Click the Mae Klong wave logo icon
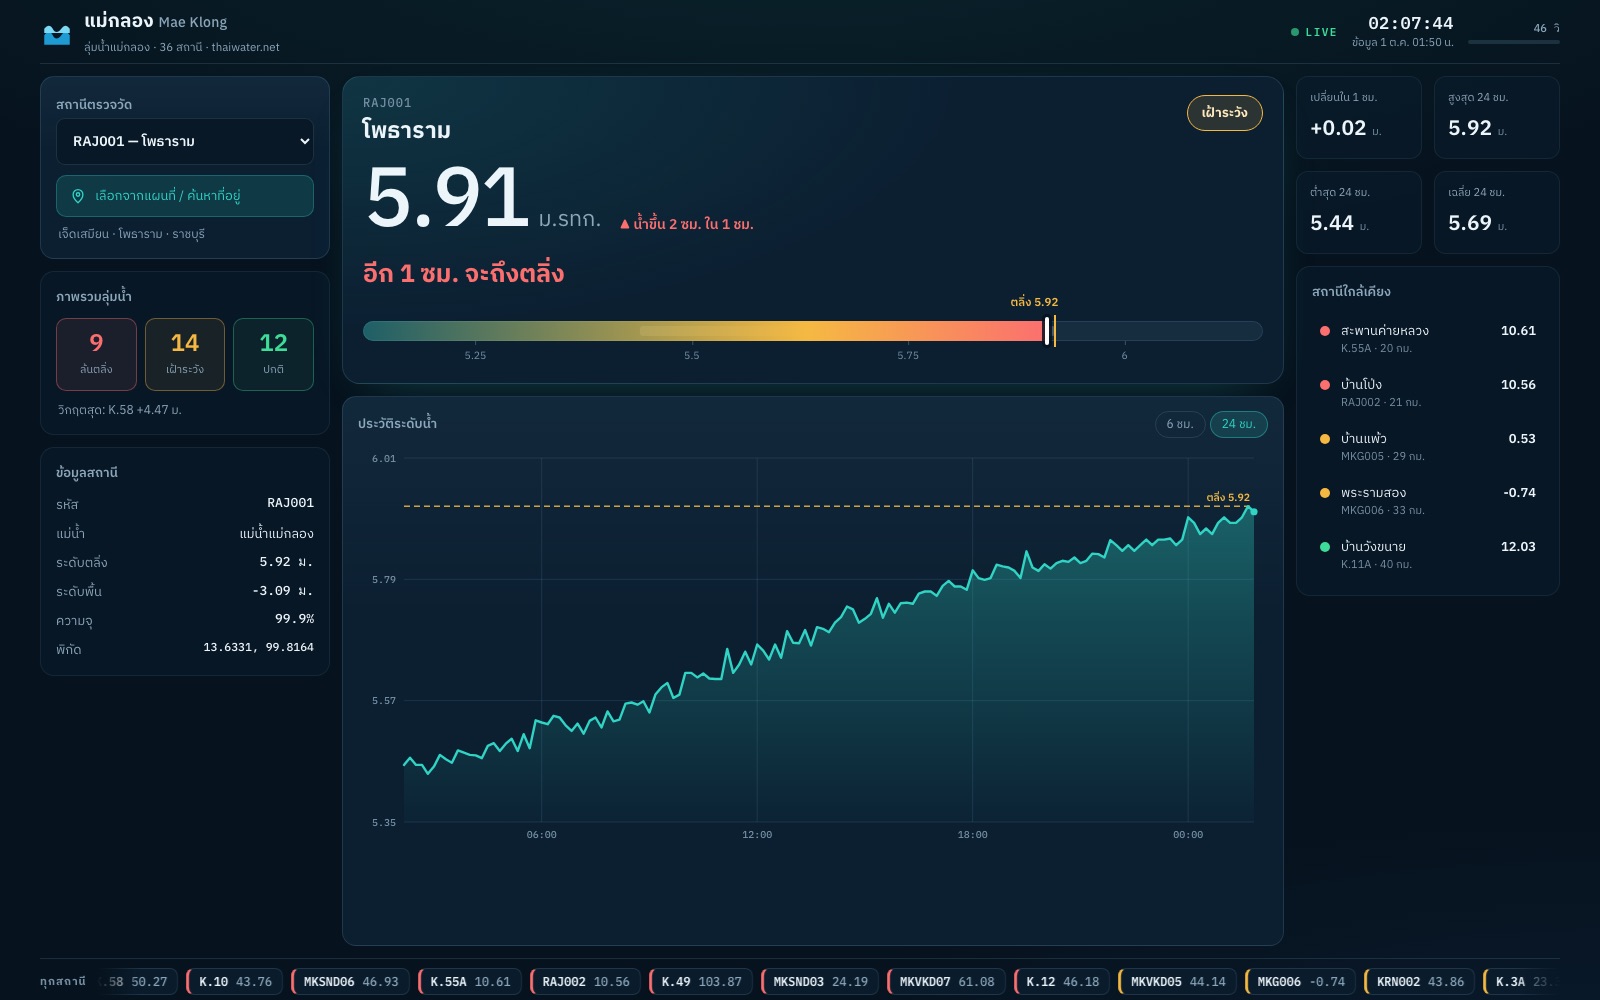1600x1000 pixels. coord(57,35)
